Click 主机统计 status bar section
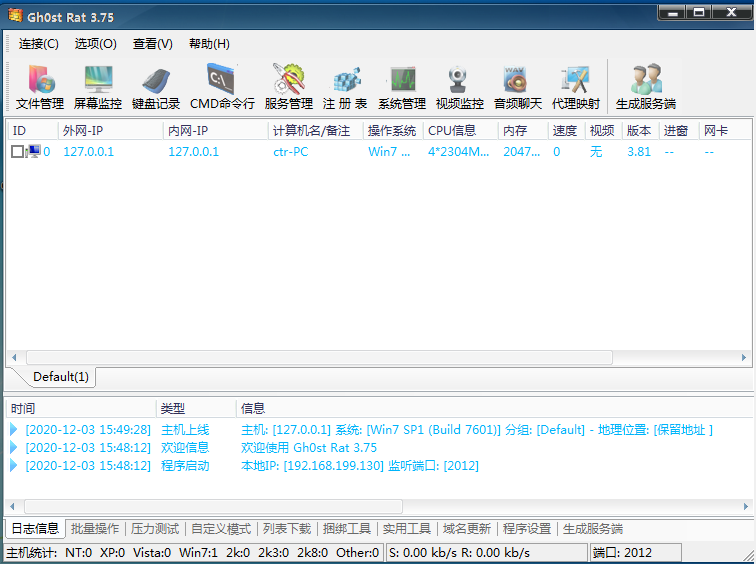Screen dimensions: 756x564 point(193,552)
